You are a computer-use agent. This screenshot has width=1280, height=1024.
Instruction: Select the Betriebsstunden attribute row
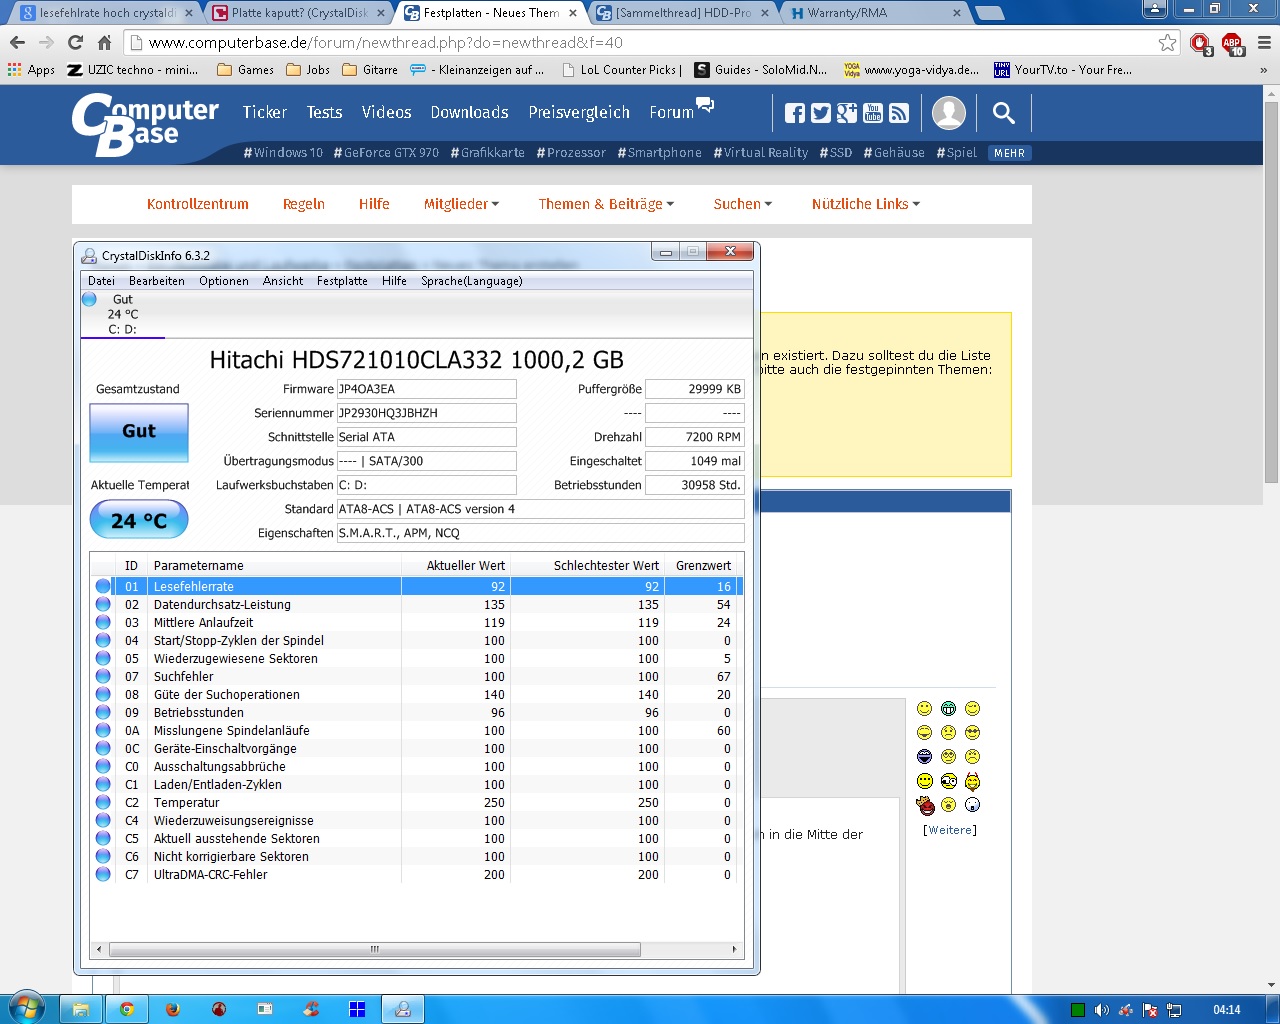tap(417, 713)
